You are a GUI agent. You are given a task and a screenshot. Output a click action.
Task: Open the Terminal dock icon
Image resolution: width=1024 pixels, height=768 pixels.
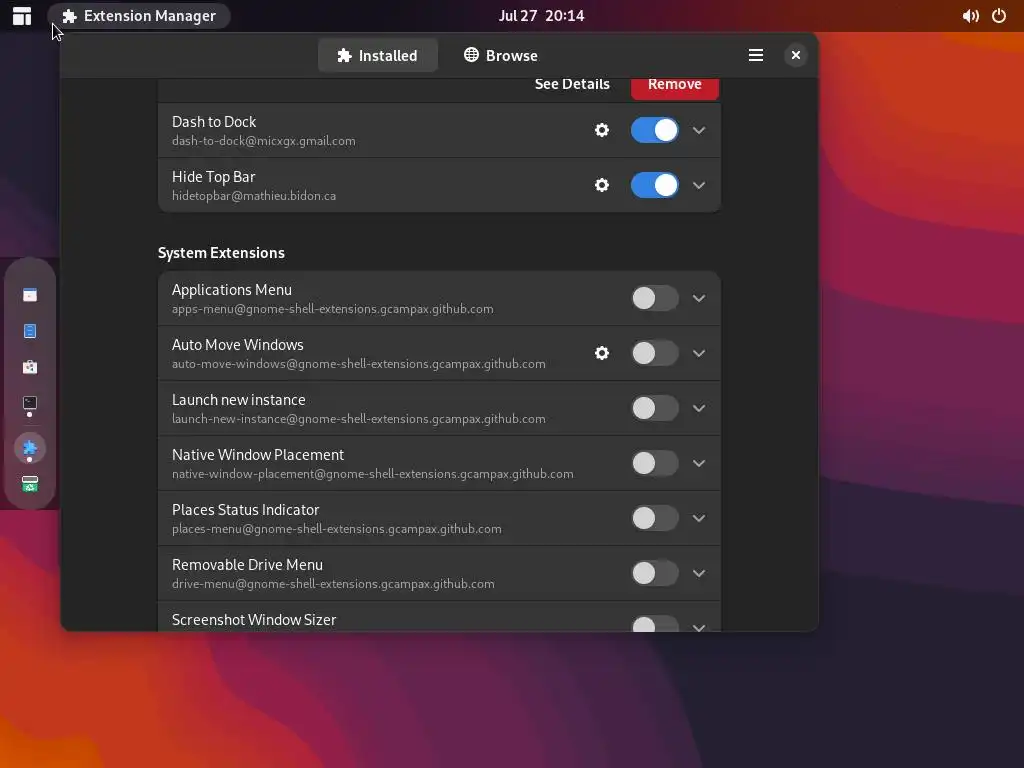pyautogui.click(x=30, y=403)
